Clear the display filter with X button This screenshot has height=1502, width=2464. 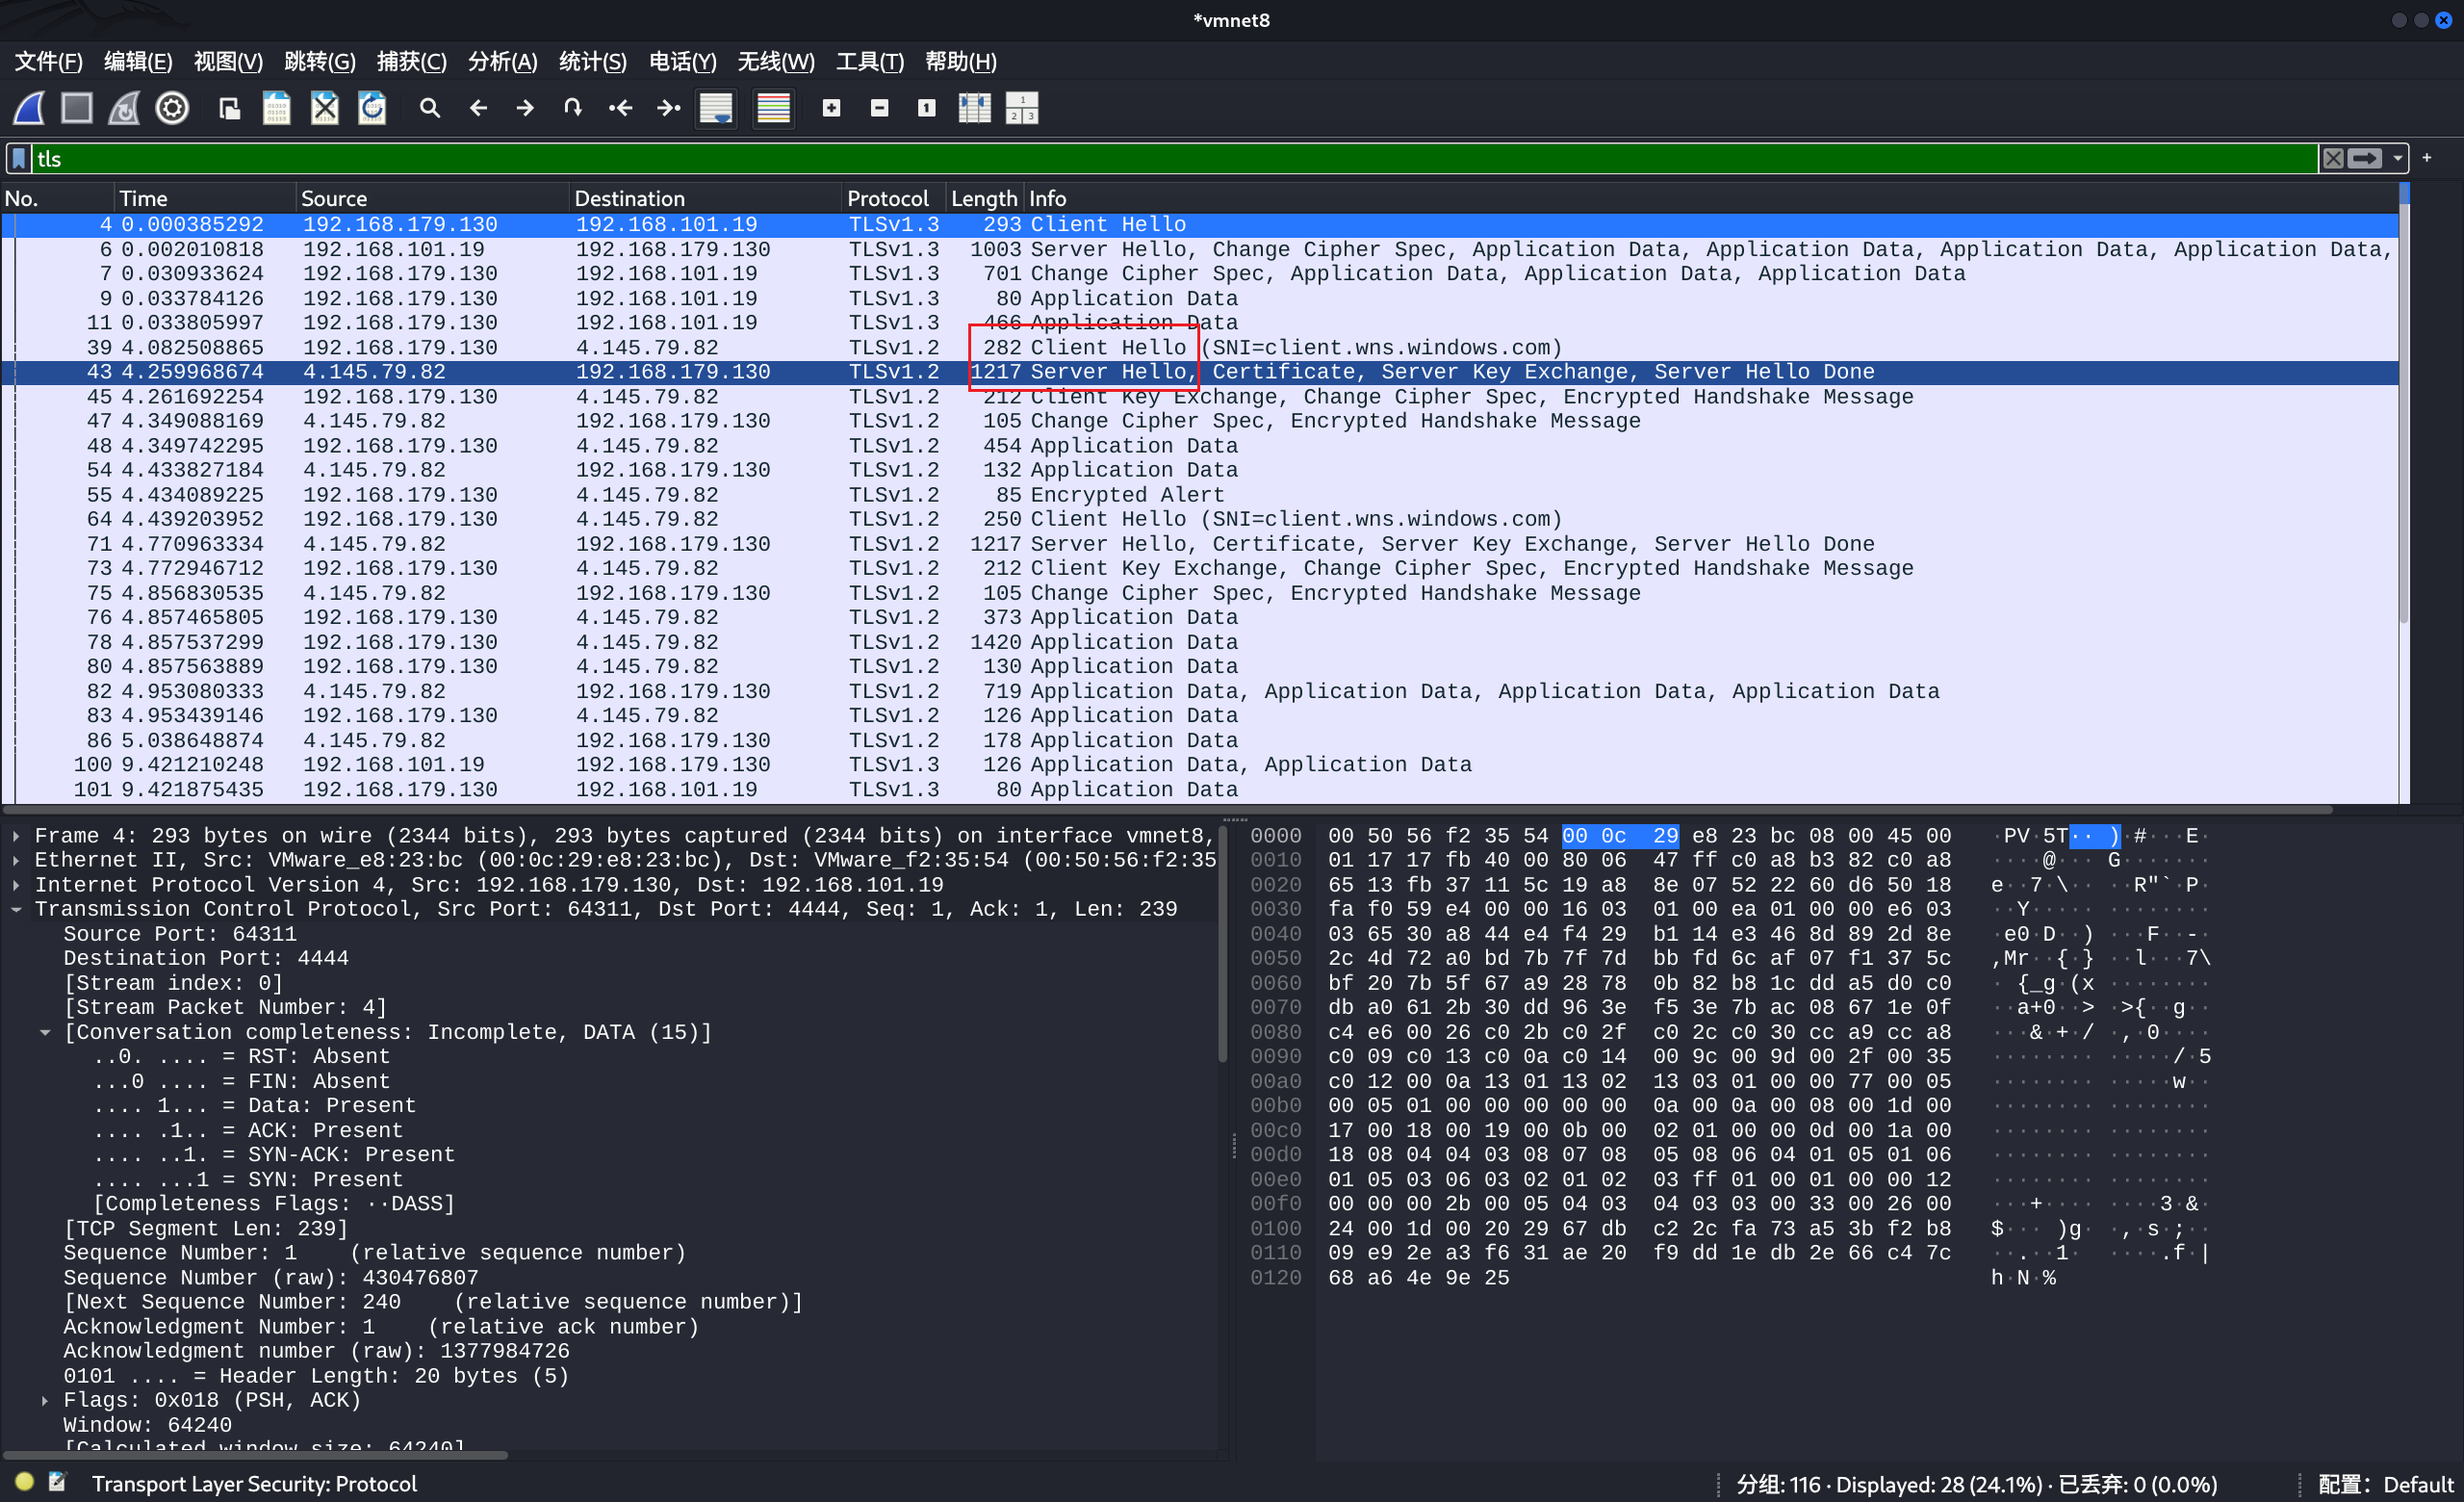2333,159
